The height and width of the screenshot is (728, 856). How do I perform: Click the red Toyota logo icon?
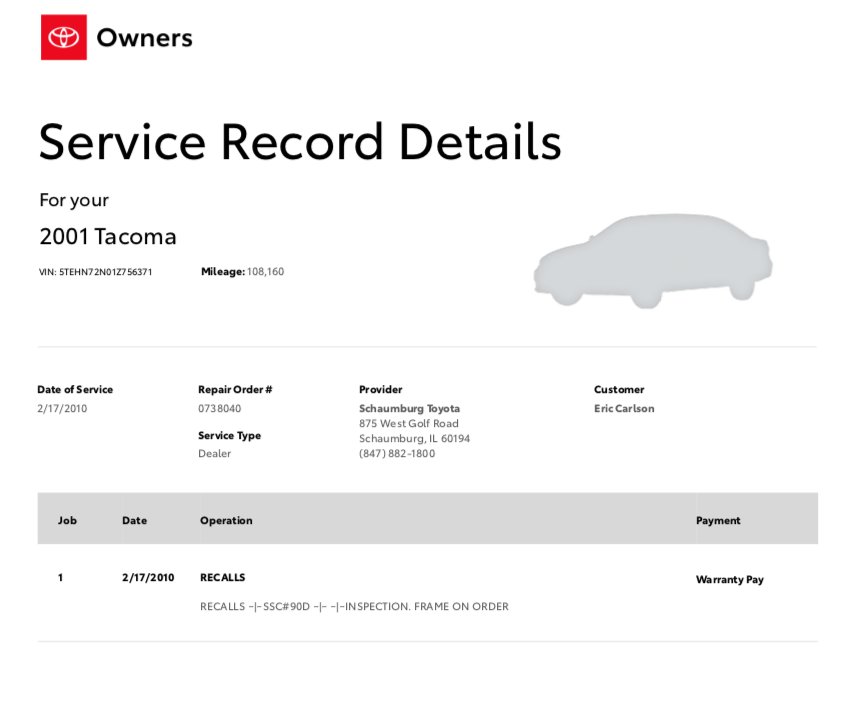(64, 37)
